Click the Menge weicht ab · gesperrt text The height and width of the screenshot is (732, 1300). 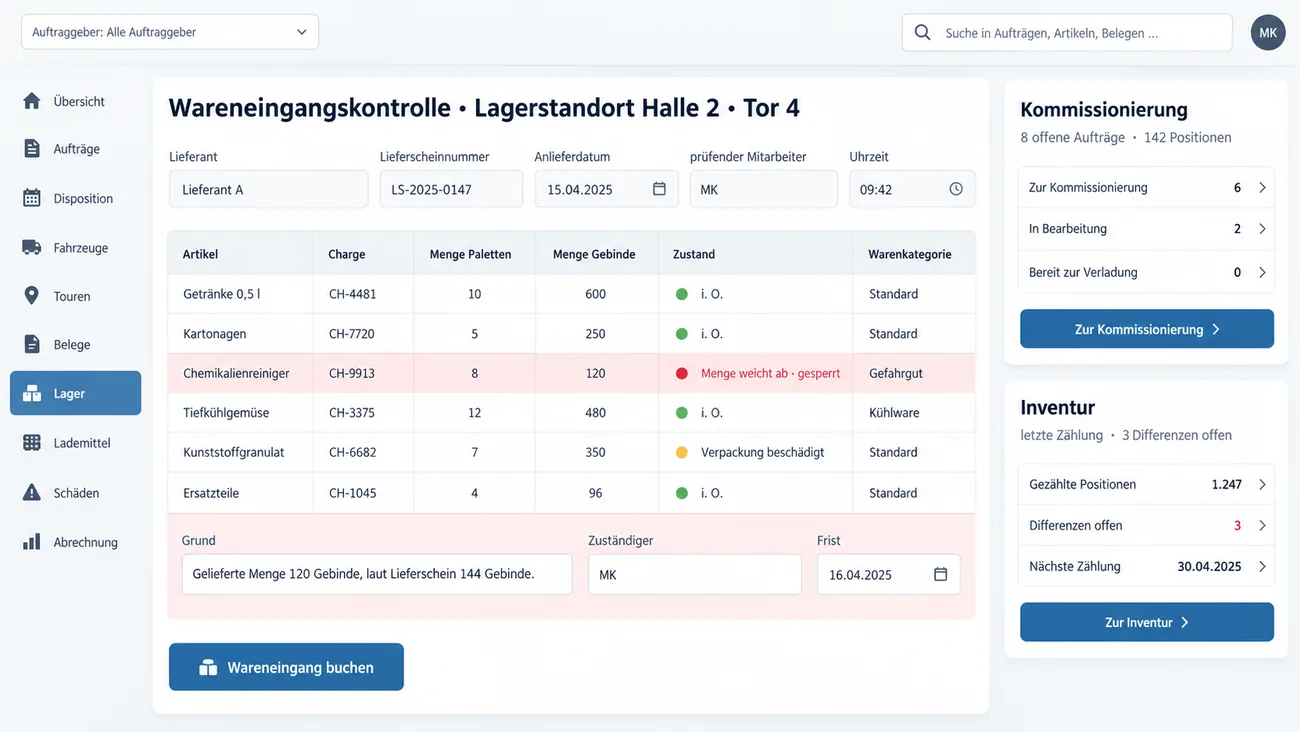pos(771,373)
